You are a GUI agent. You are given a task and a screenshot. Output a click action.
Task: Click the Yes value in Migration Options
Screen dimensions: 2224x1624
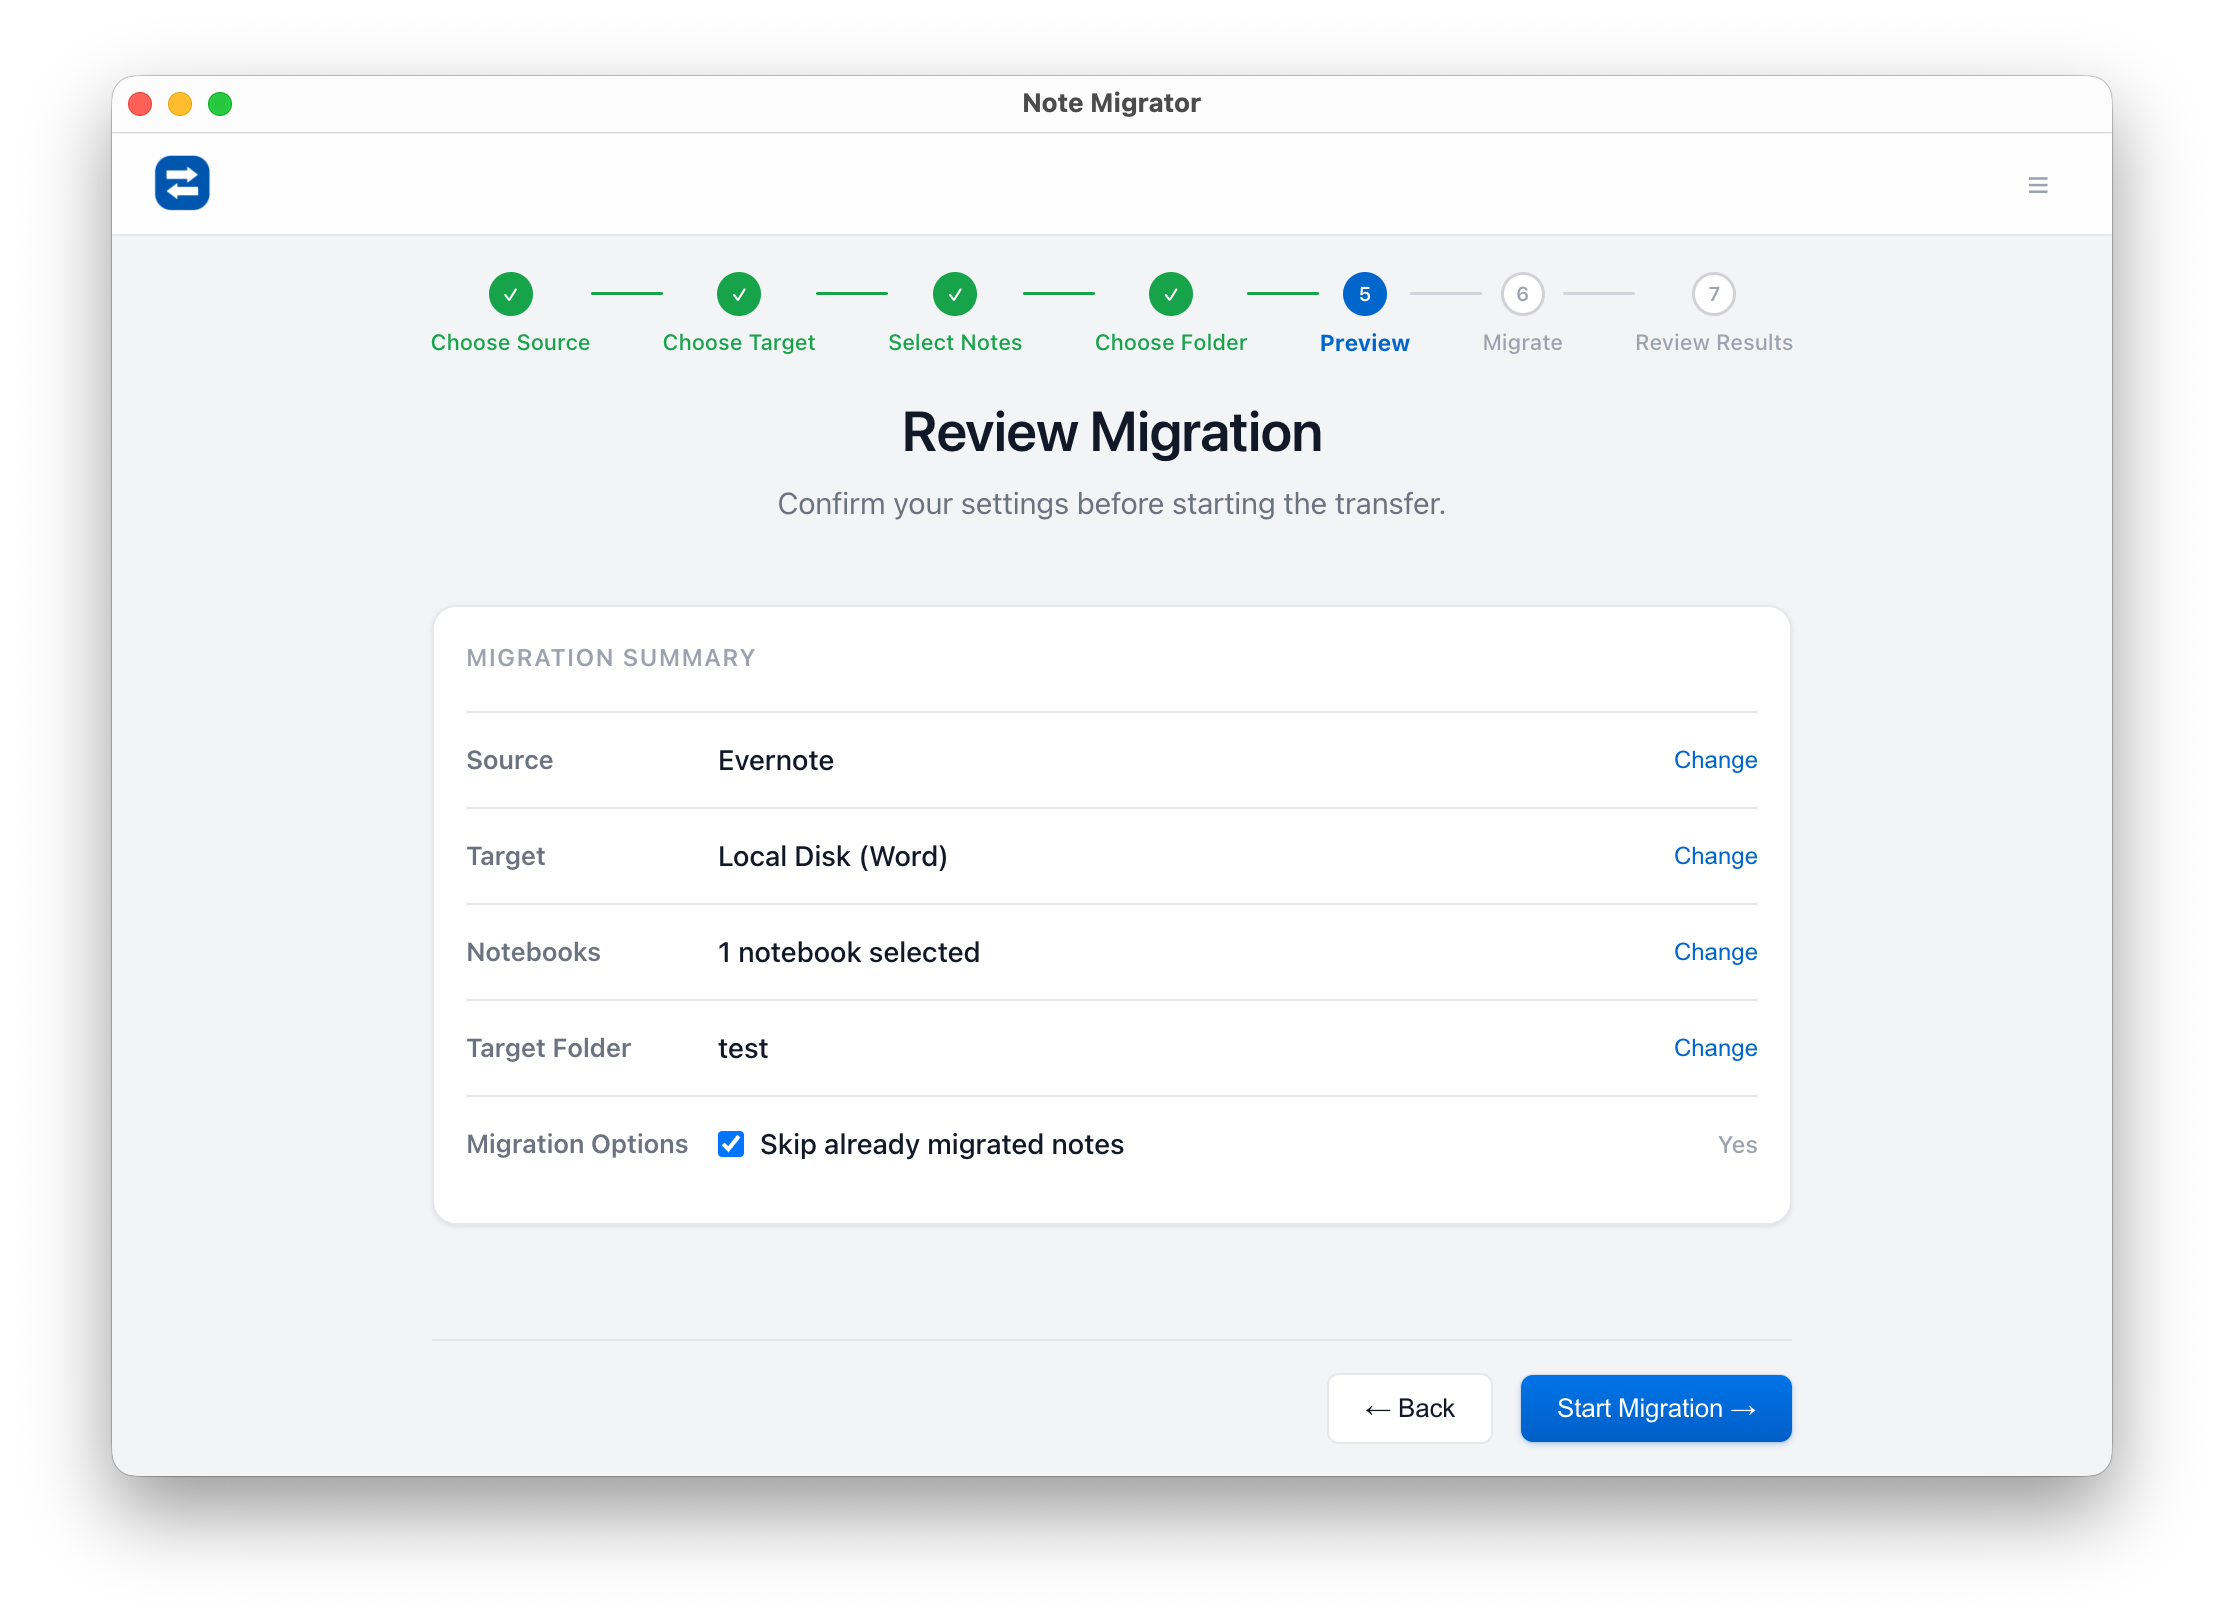[x=1737, y=1144]
